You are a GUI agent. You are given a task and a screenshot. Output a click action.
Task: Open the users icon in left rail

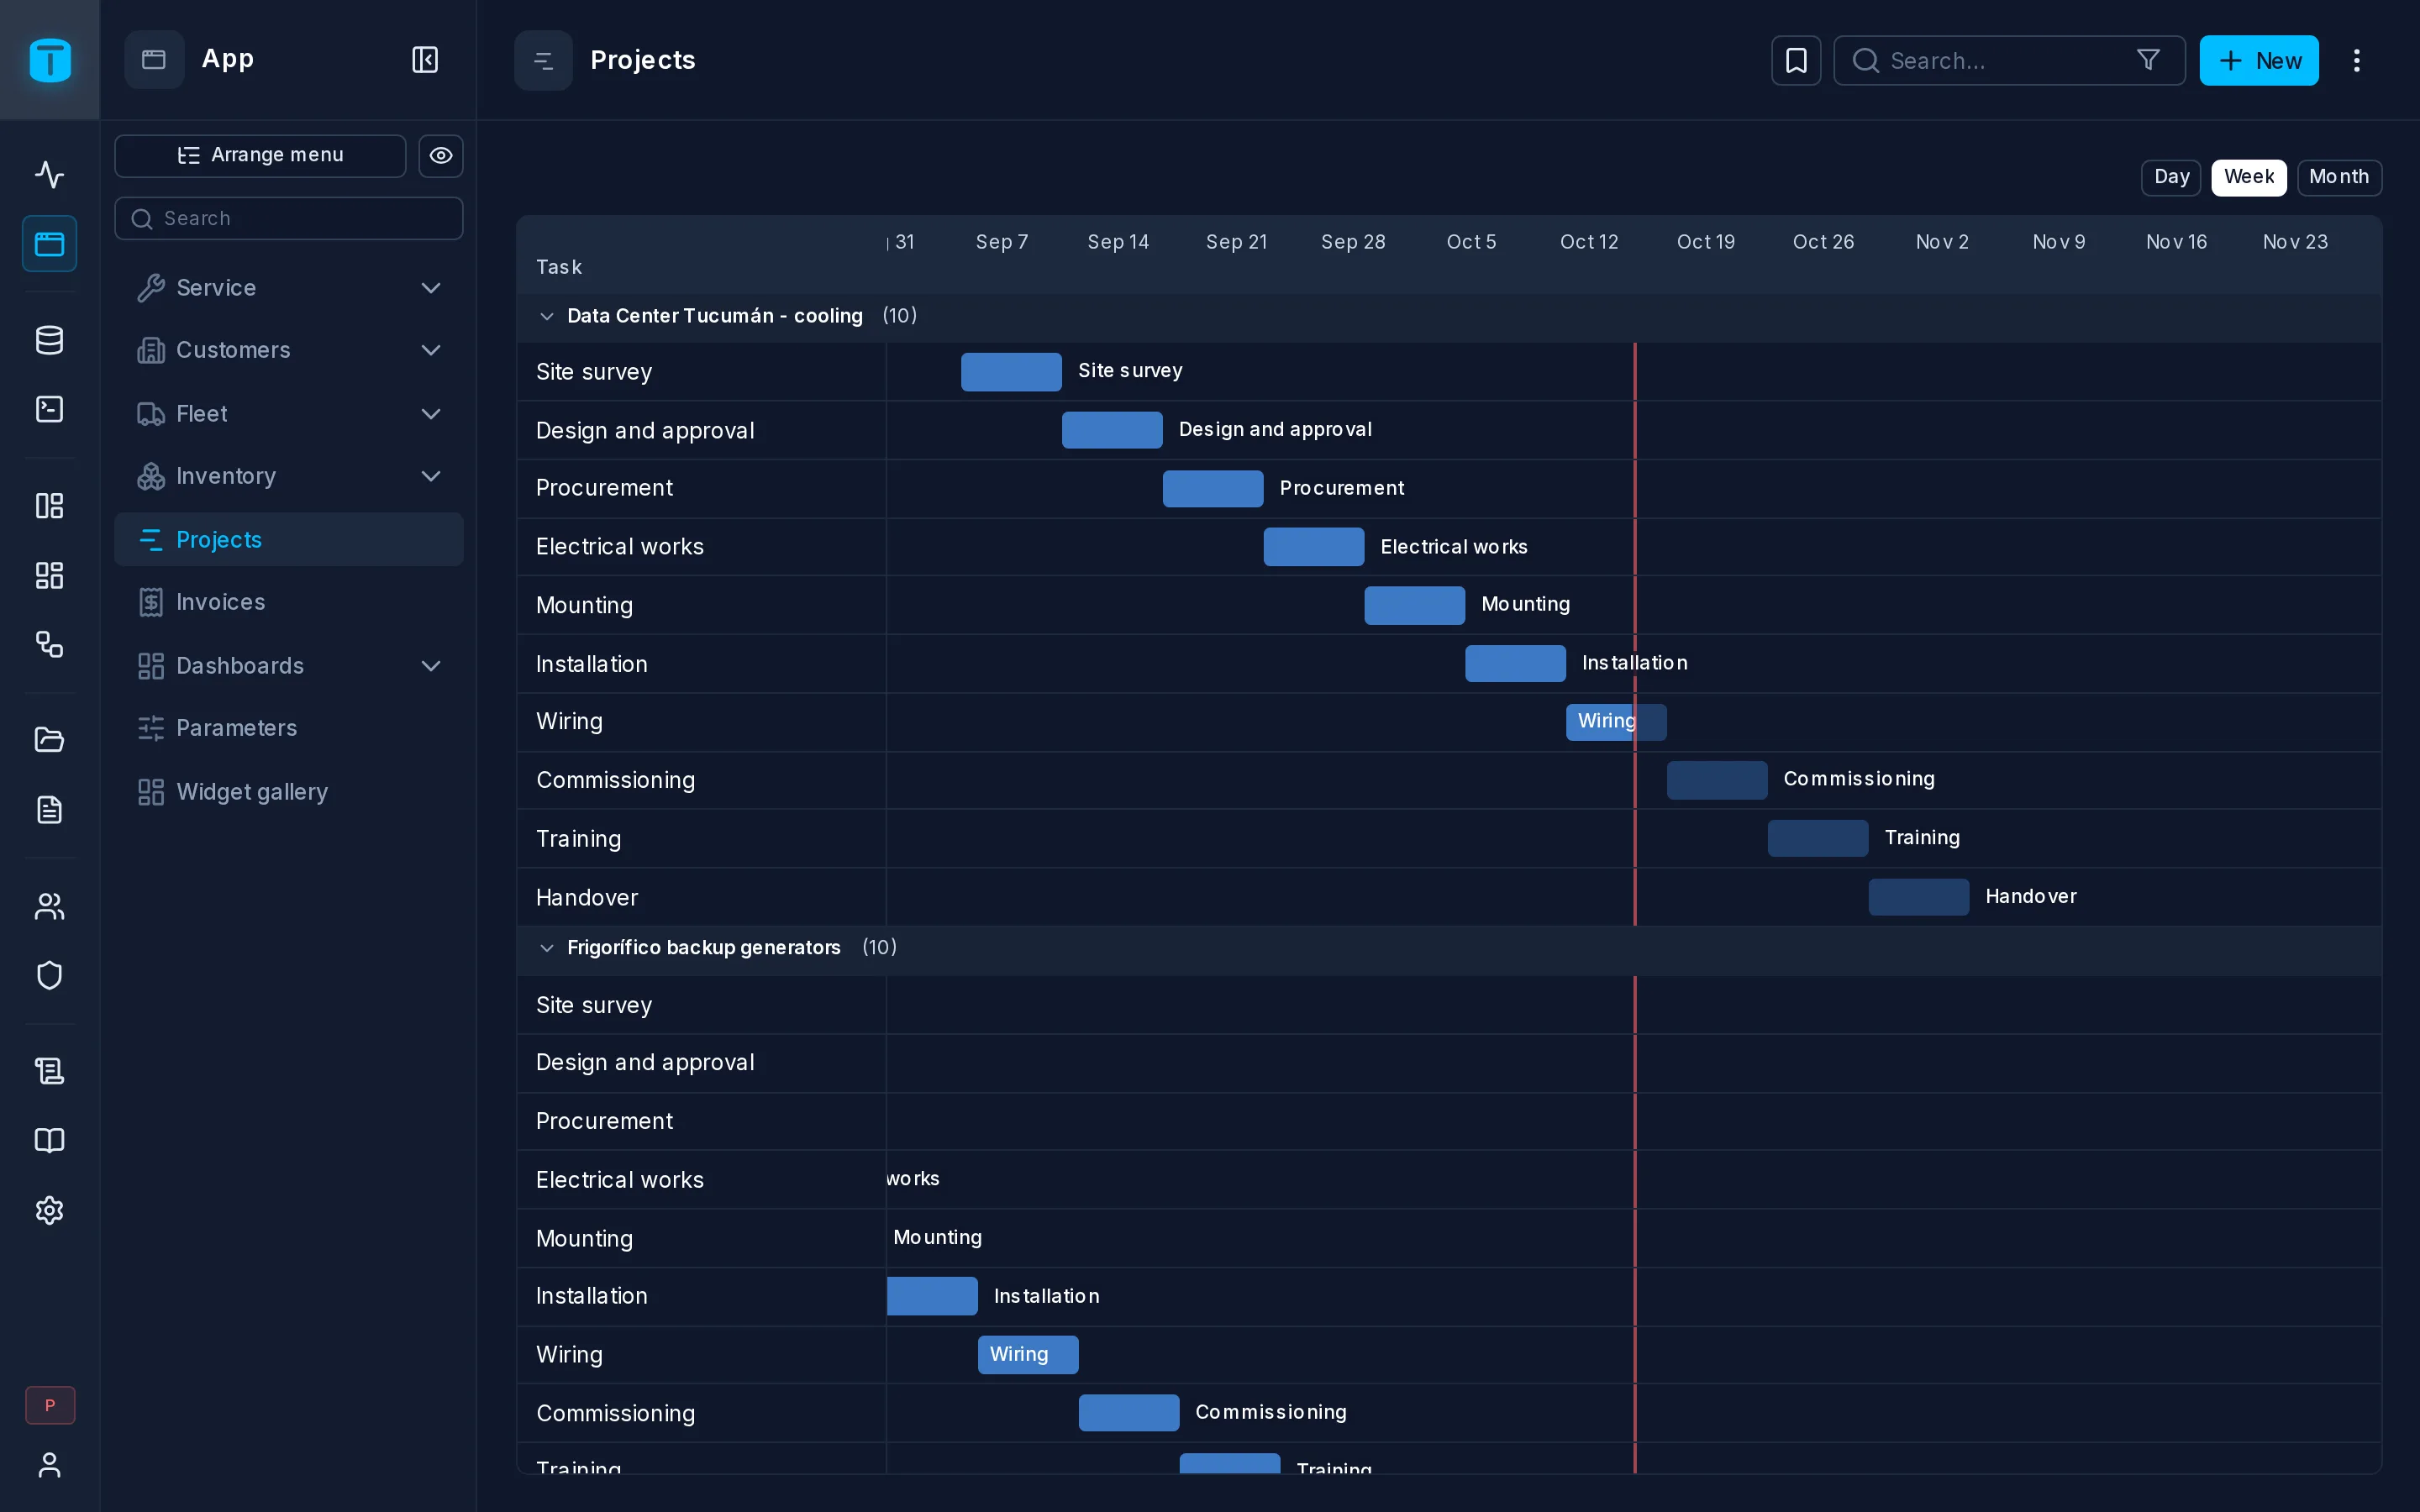49,906
